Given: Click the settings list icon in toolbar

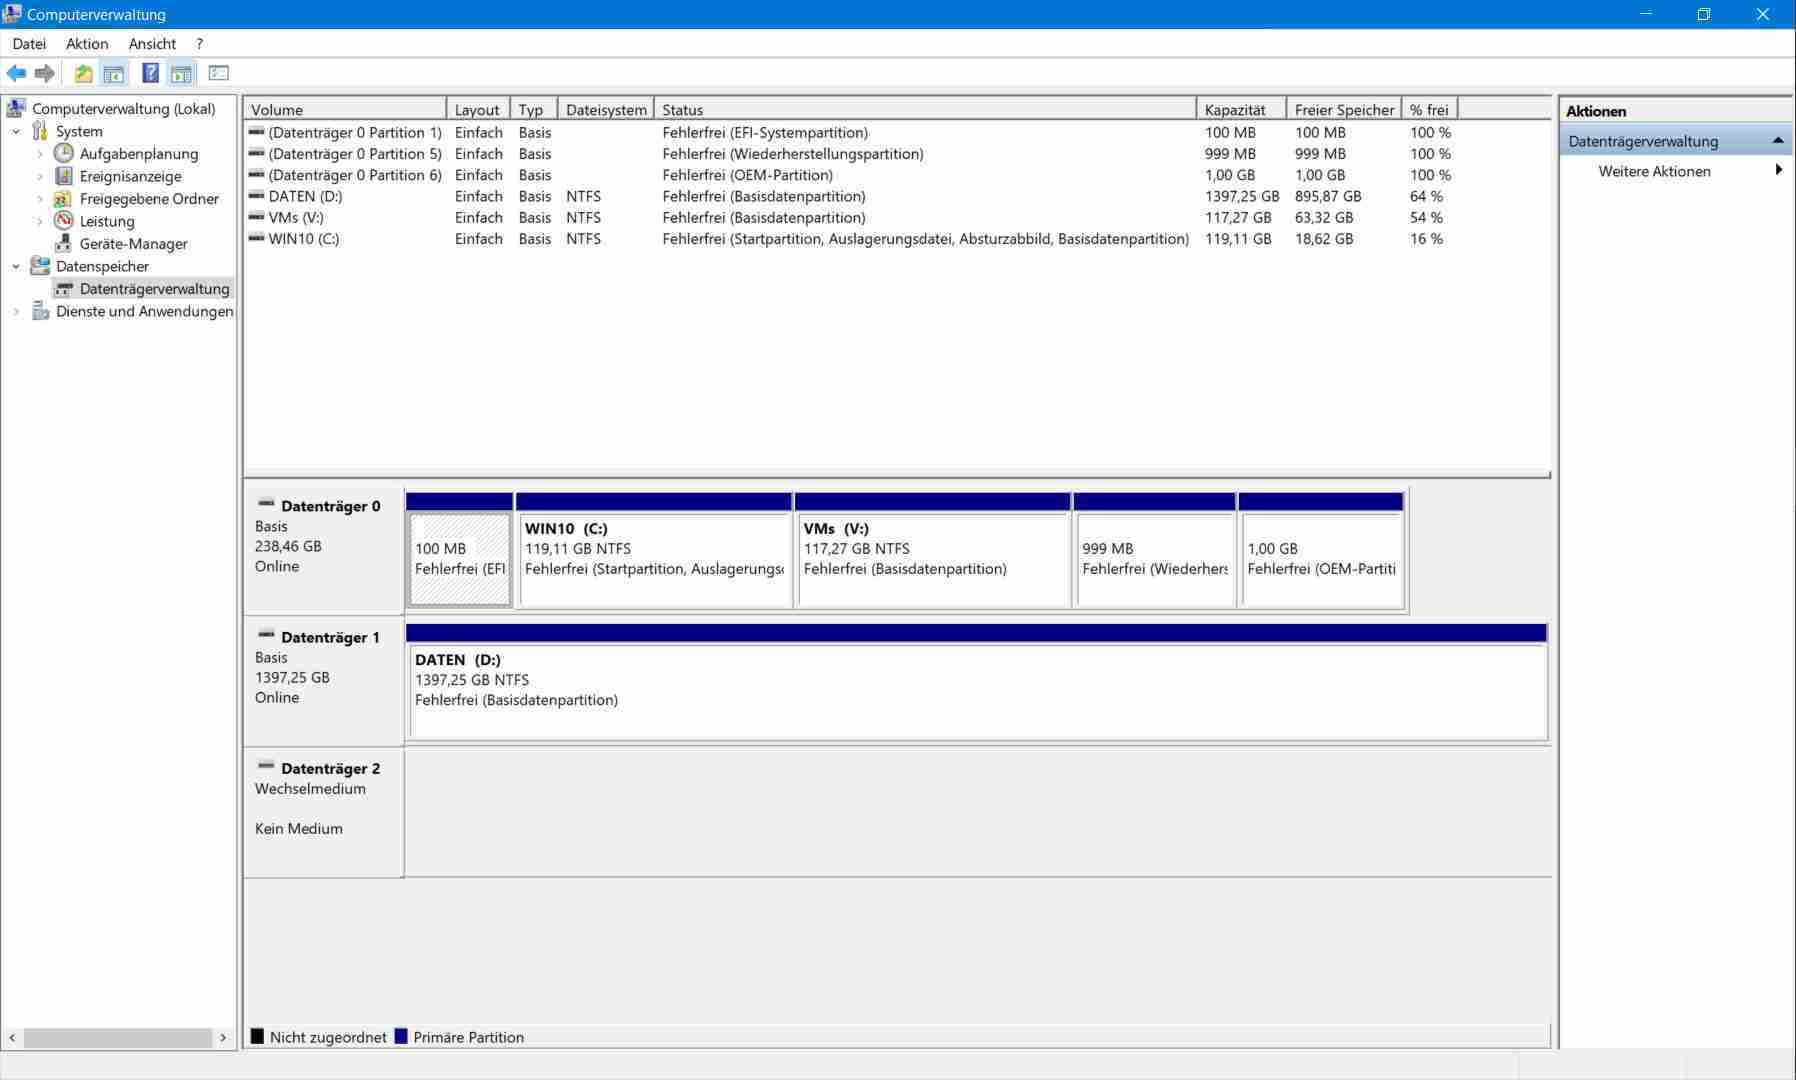Looking at the screenshot, I should click(219, 73).
